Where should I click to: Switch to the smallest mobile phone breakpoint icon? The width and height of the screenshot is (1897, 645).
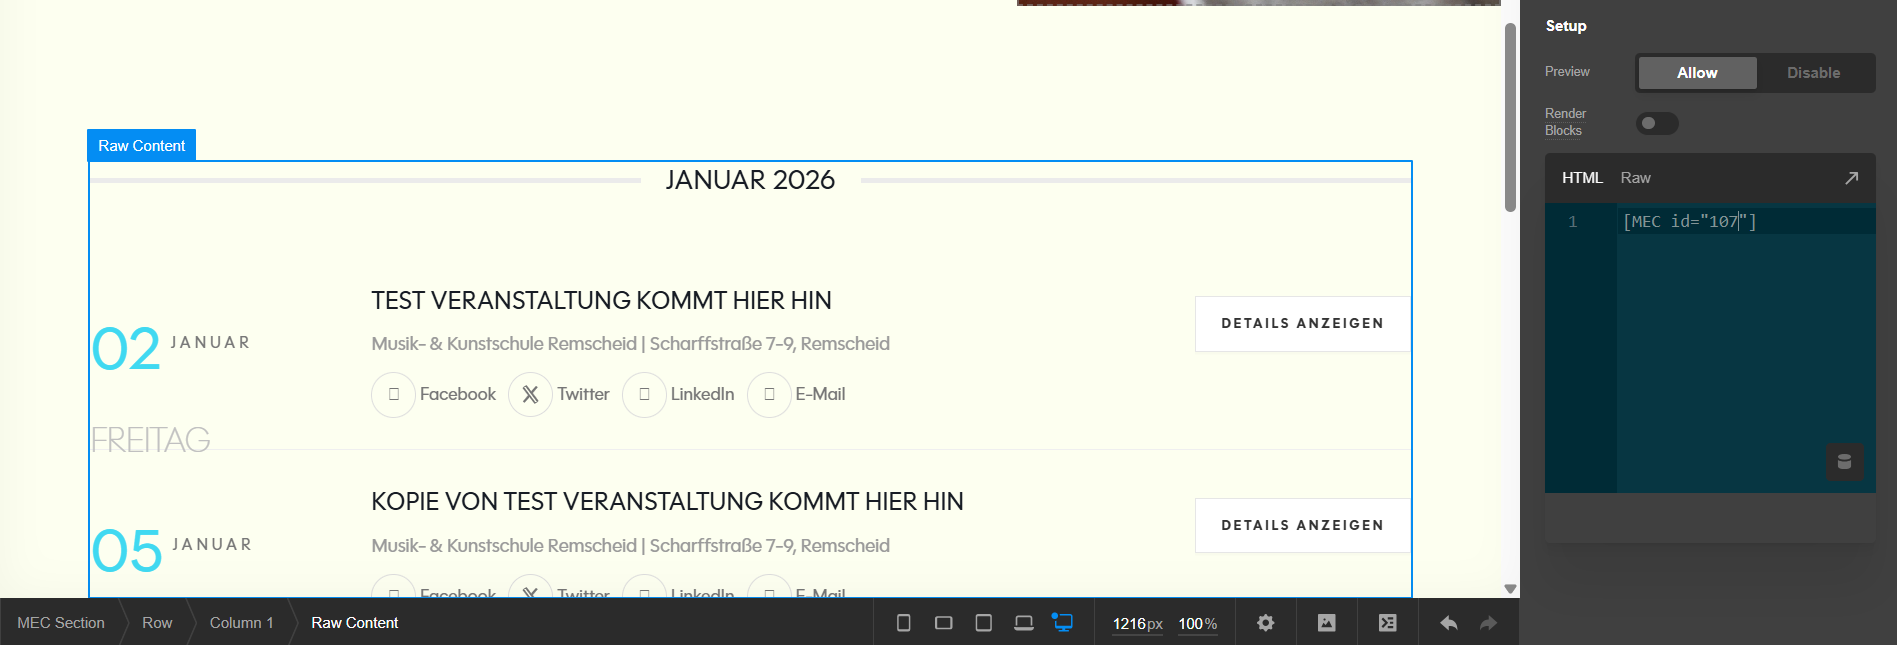click(903, 623)
